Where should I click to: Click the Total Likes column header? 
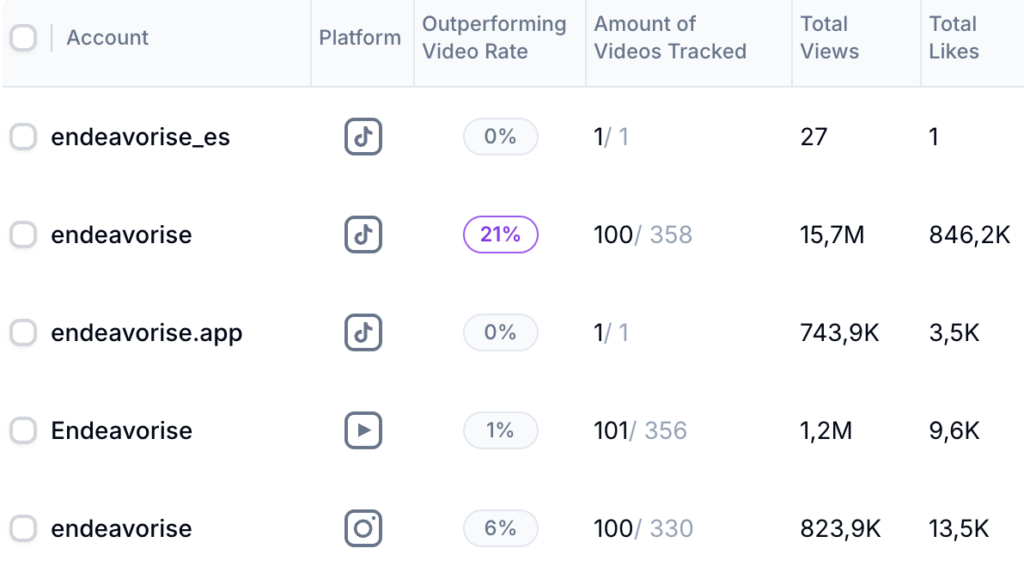[953, 38]
